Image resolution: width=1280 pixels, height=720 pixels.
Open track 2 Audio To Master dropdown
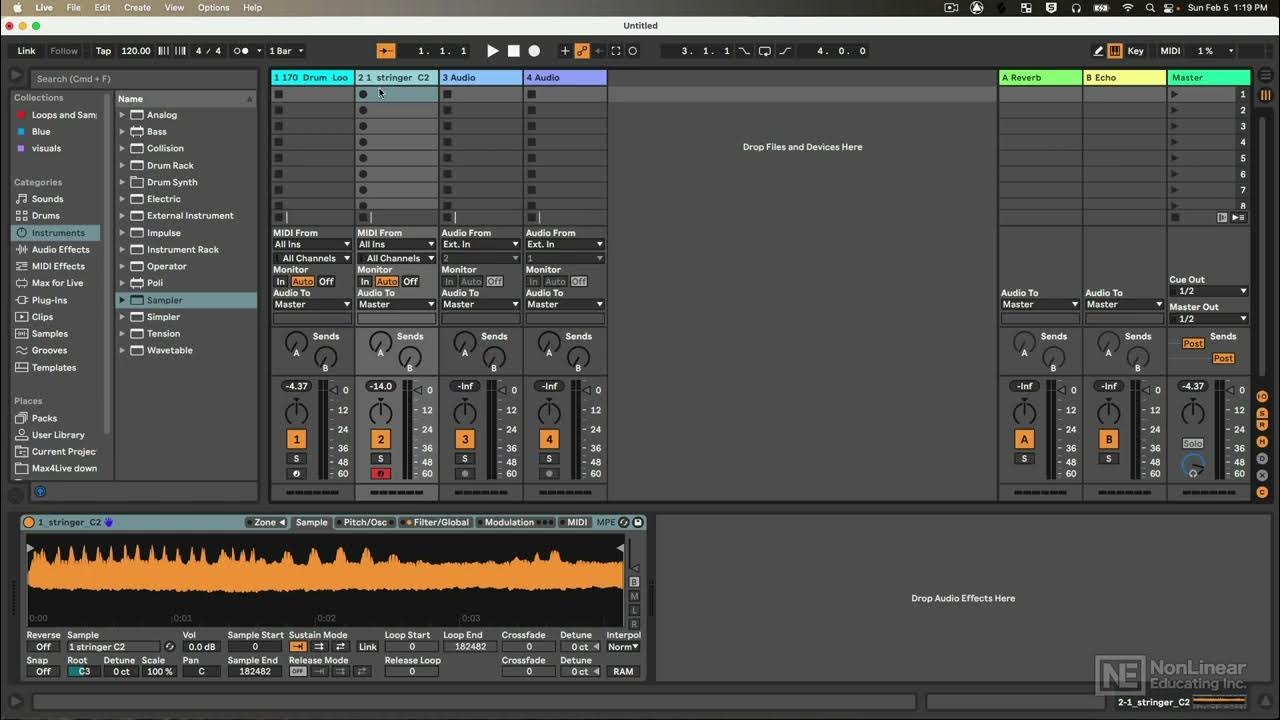click(396, 305)
